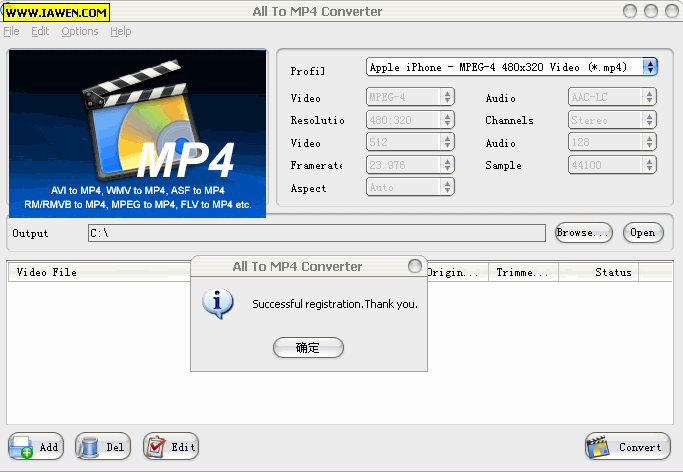Screen dimensions: 683x472
Task: Click the Output path text field
Action: click(x=315, y=233)
